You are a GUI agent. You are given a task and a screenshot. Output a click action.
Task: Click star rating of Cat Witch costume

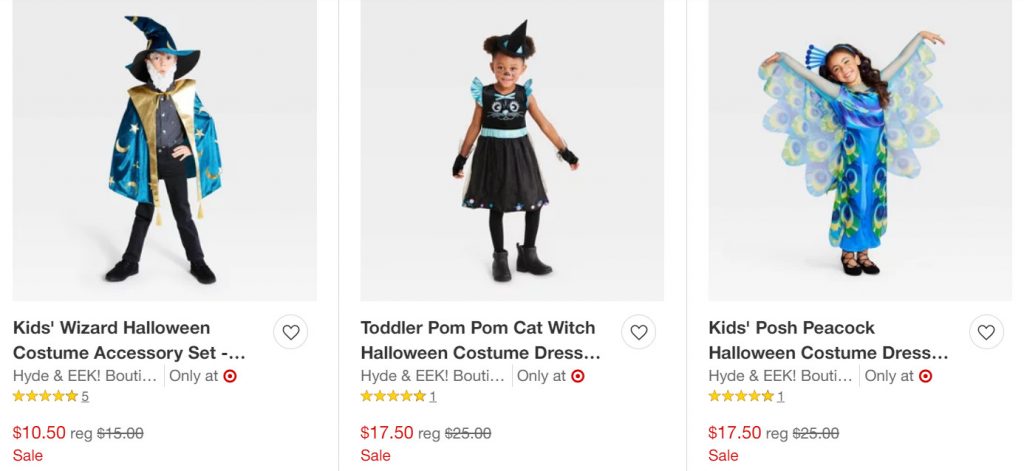click(x=393, y=396)
